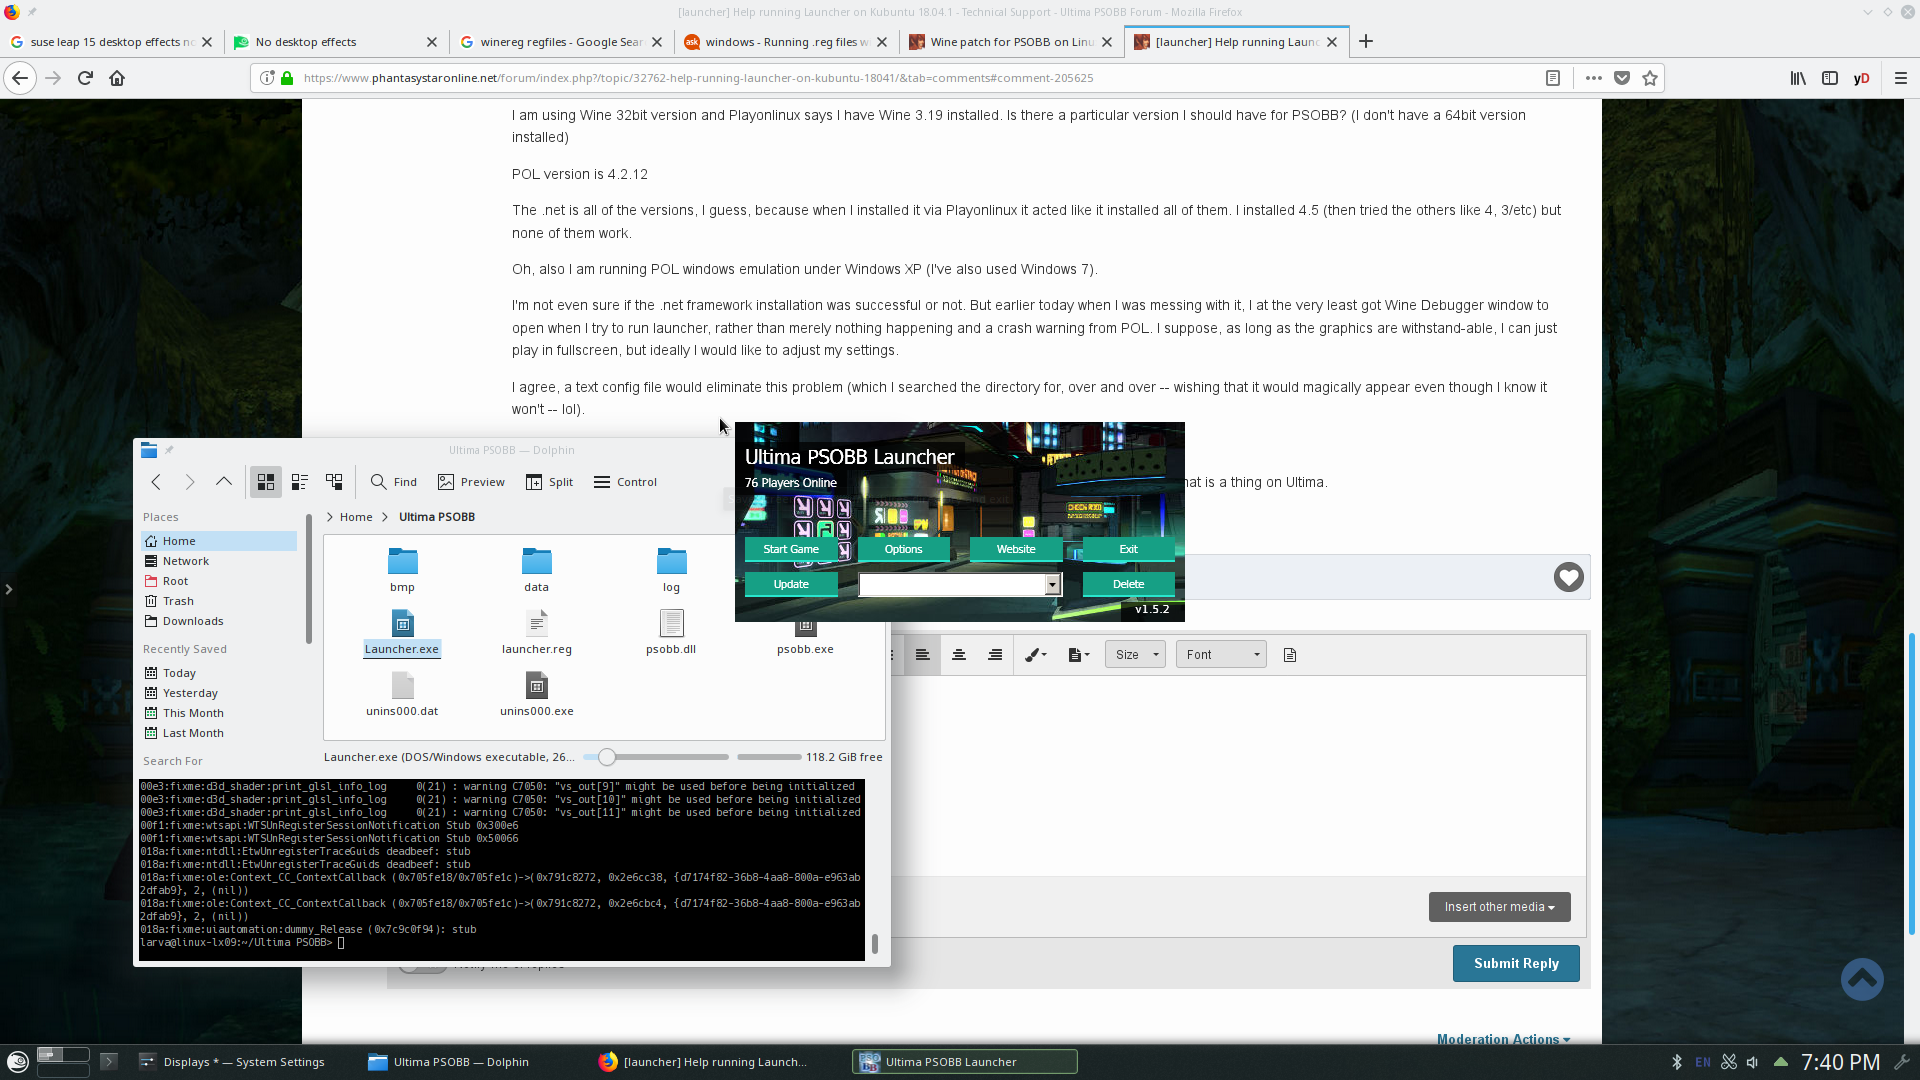Align text right in reply editor

pos(995,655)
